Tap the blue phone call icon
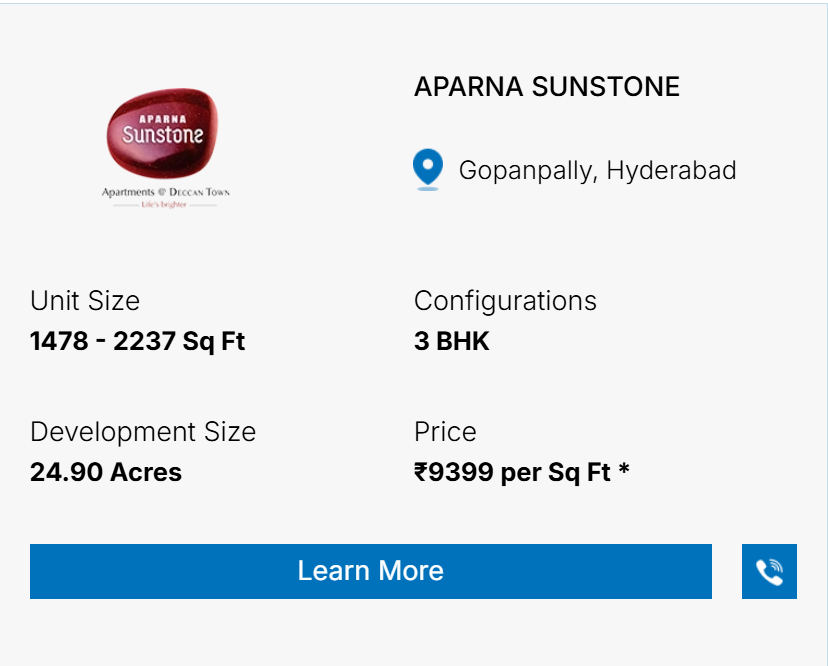Screen dimensions: 828x666 (x=769, y=571)
